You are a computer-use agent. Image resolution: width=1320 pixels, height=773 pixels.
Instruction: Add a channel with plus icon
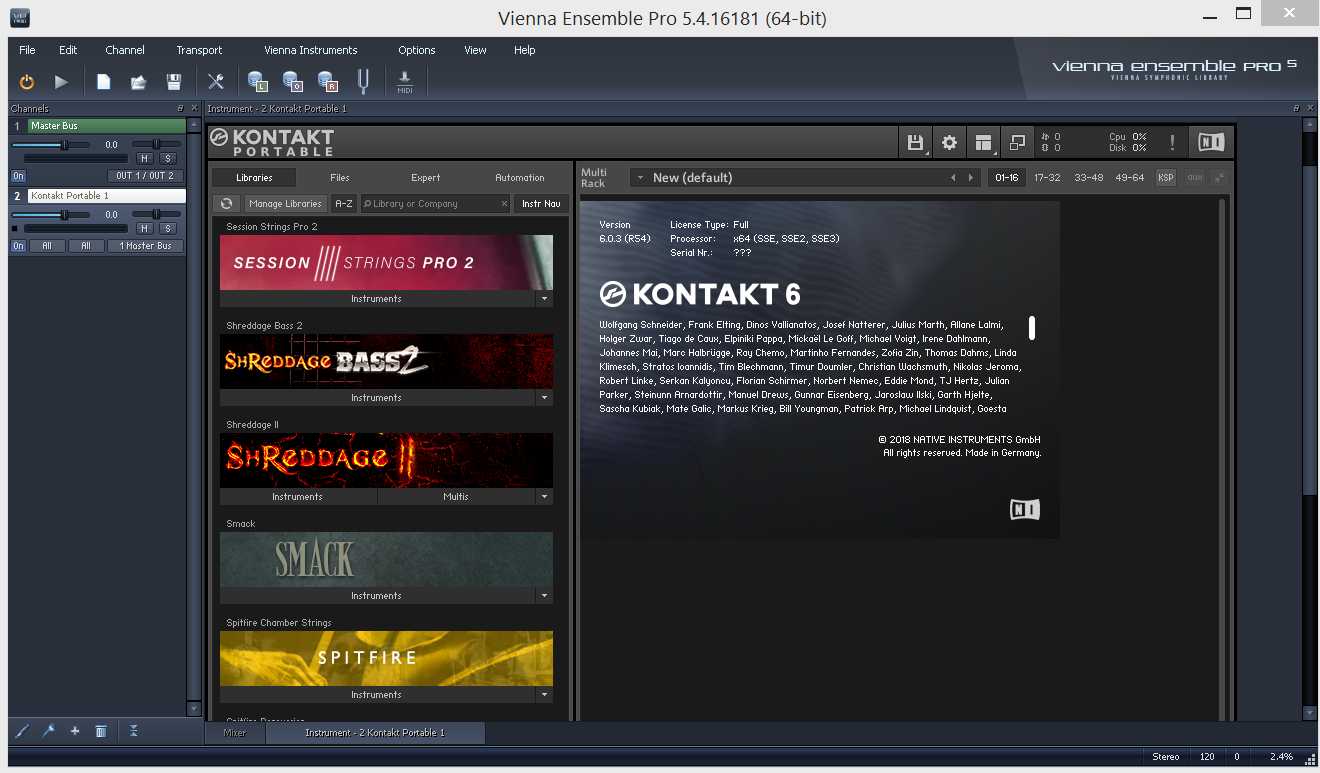(74, 731)
